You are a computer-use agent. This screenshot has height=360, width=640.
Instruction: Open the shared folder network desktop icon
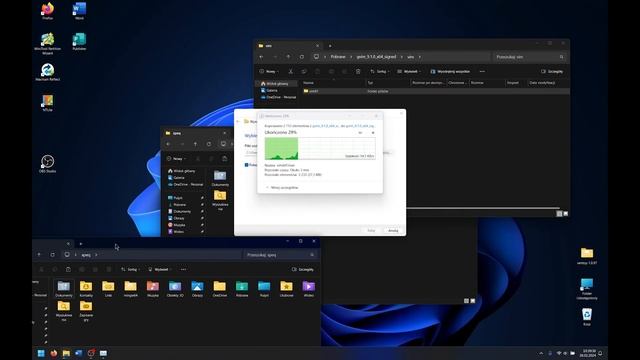(587, 288)
